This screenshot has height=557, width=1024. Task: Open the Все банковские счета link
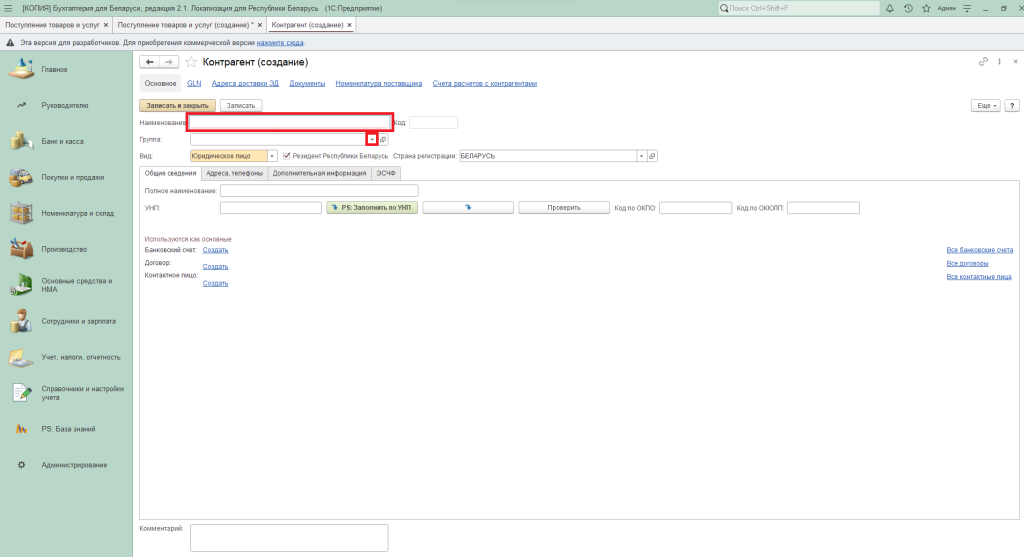pos(979,250)
